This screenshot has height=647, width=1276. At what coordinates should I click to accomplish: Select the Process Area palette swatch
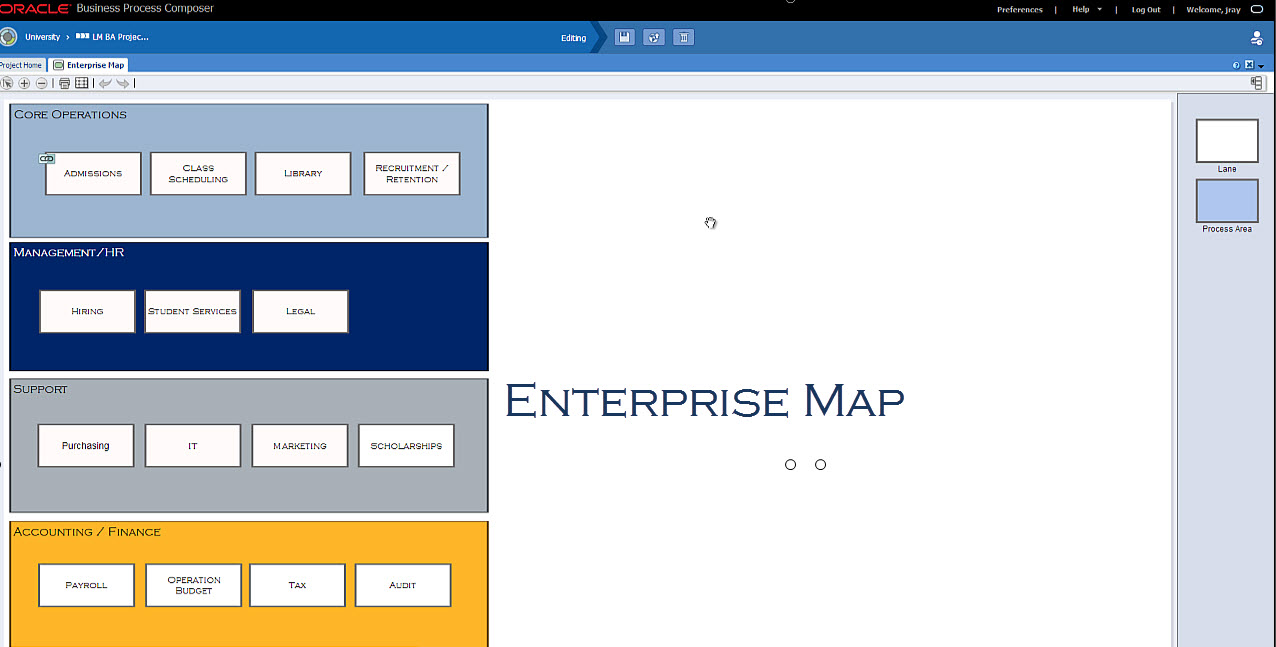pyautogui.click(x=1227, y=201)
